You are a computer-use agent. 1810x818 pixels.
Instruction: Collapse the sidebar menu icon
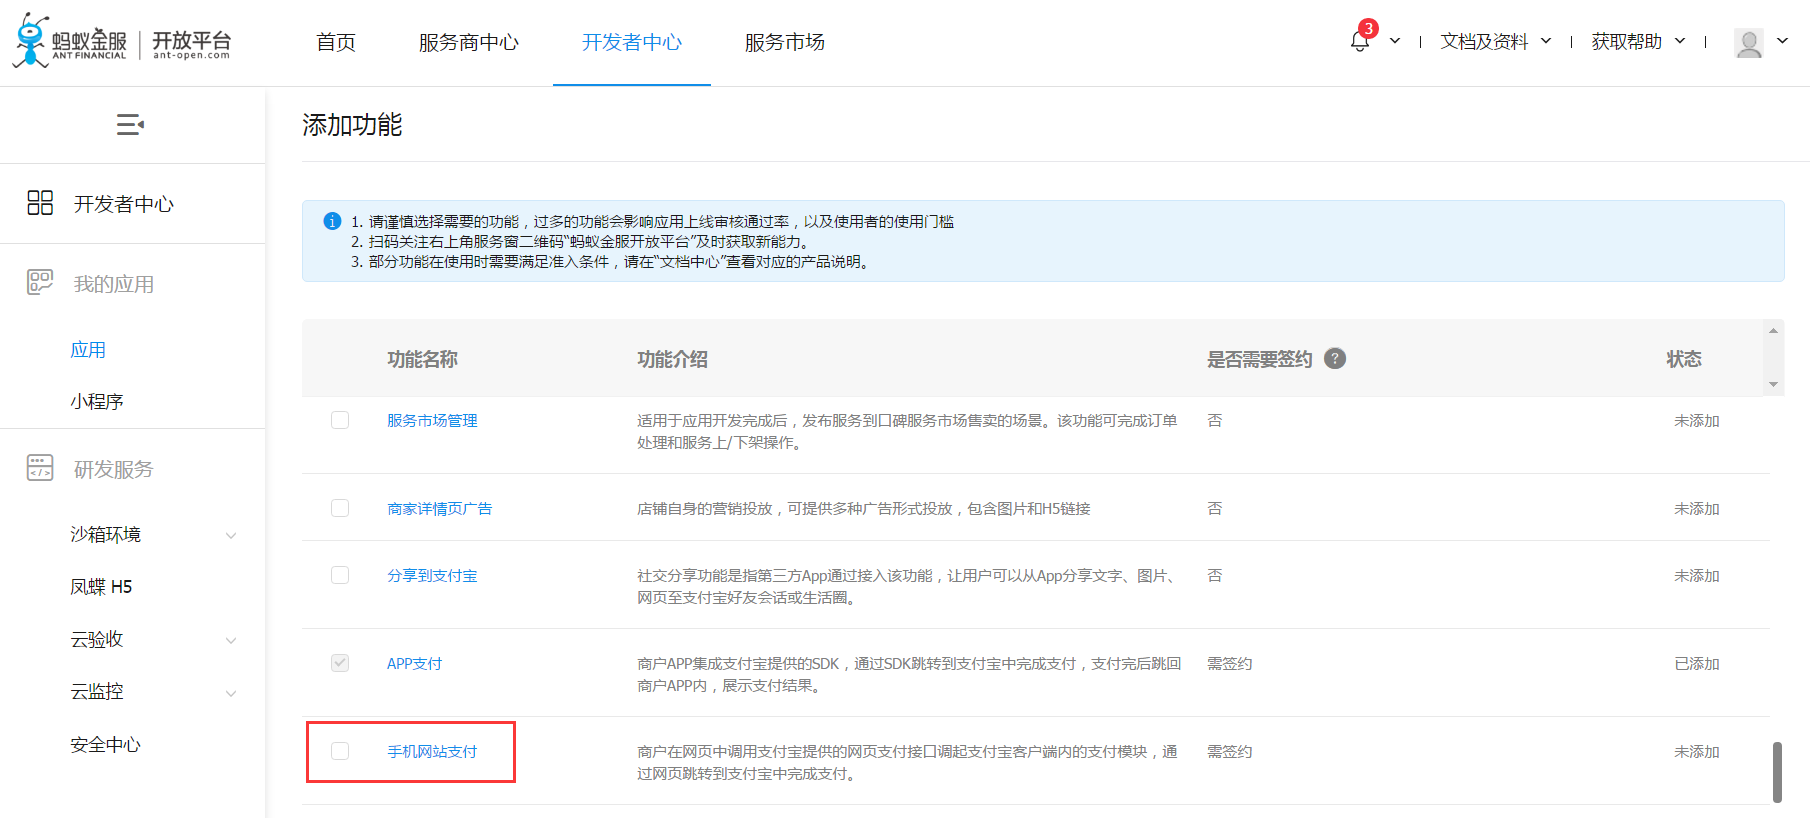(x=130, y=125)
